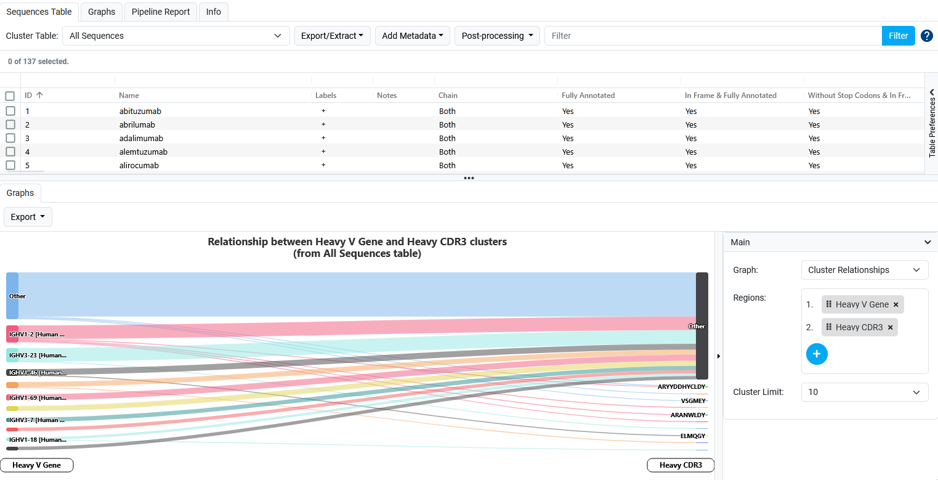Collapse Table Preferences side panel arrow
Screen dimensions: 938x480
[x=932, y=92]
